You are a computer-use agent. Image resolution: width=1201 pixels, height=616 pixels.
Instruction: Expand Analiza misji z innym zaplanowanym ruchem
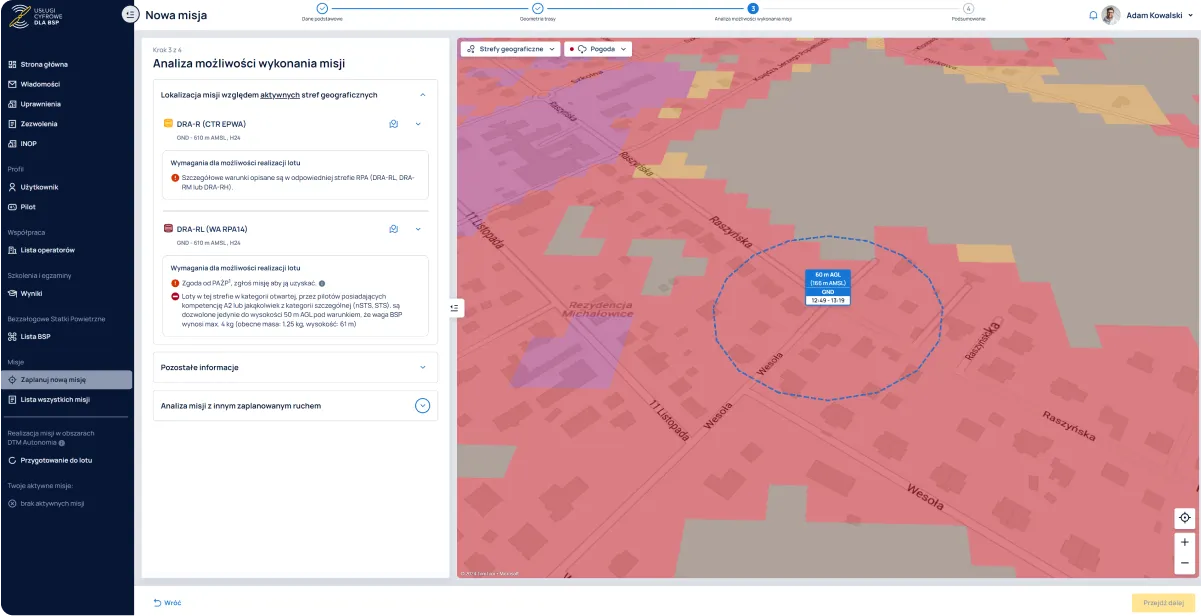[x=422, y=406]
